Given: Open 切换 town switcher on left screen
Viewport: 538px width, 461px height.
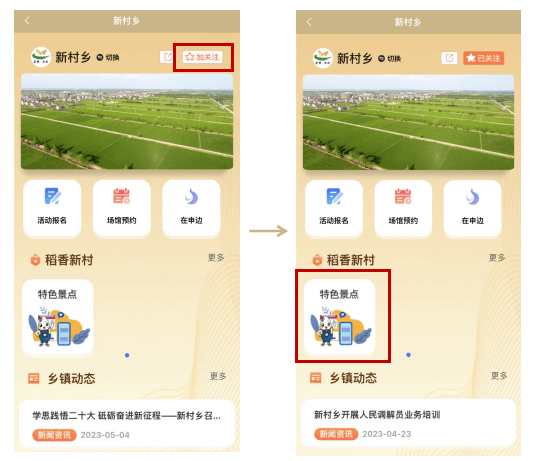Looking at the screenshot, I should click(x=108, y=57).
